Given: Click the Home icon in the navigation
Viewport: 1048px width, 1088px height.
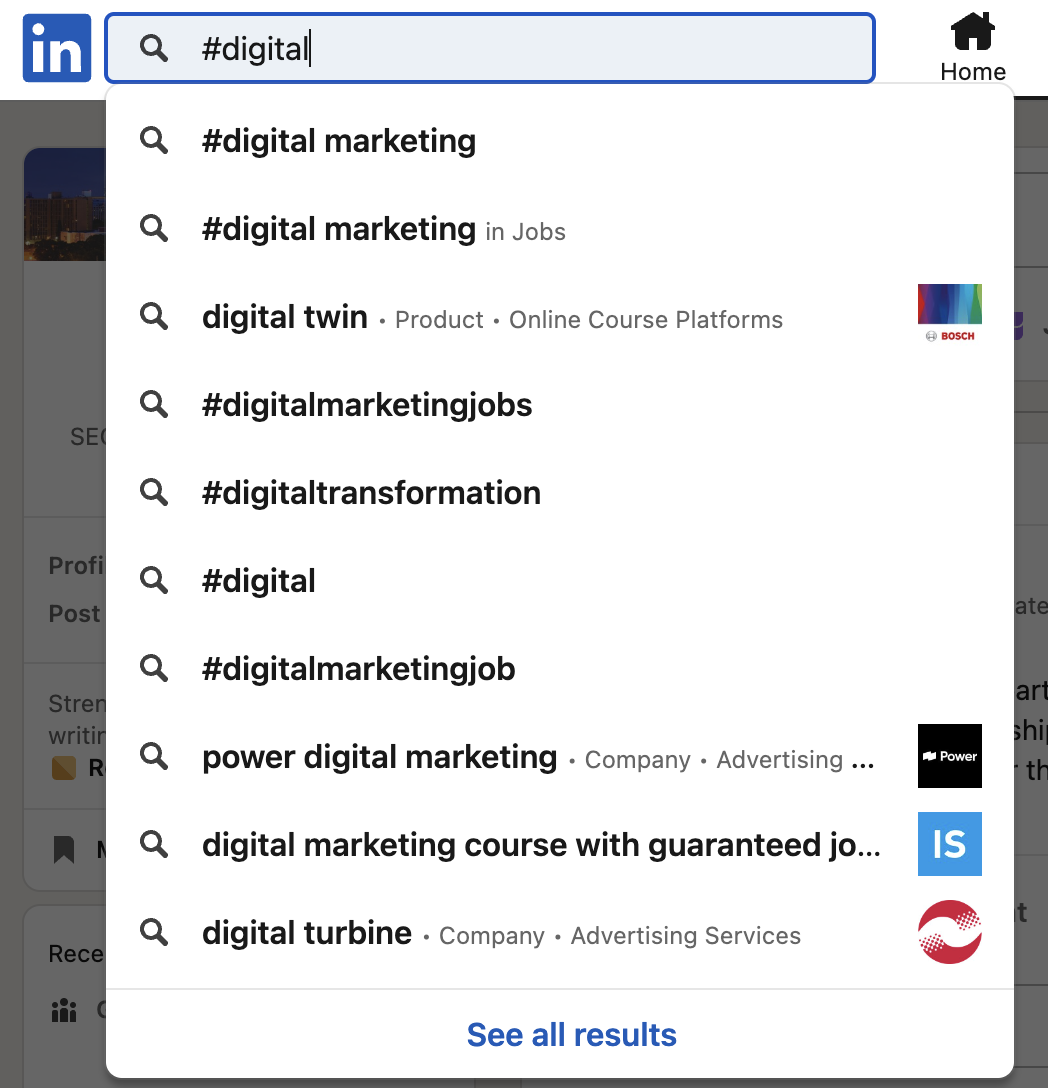Looking at the screenshot, I should pos(971,31).
